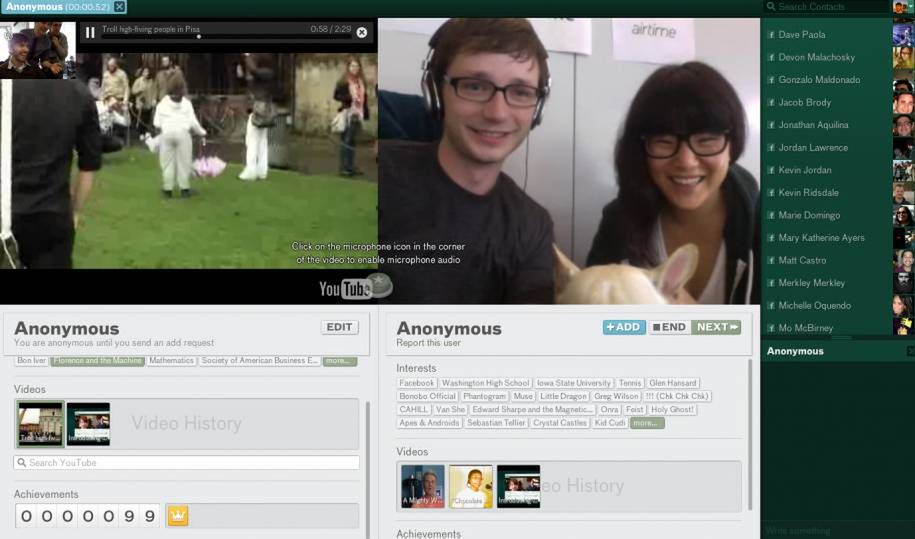Select contact Mo McBirney
The height and width of the screenshot is (539, 915).
(806, 328)
